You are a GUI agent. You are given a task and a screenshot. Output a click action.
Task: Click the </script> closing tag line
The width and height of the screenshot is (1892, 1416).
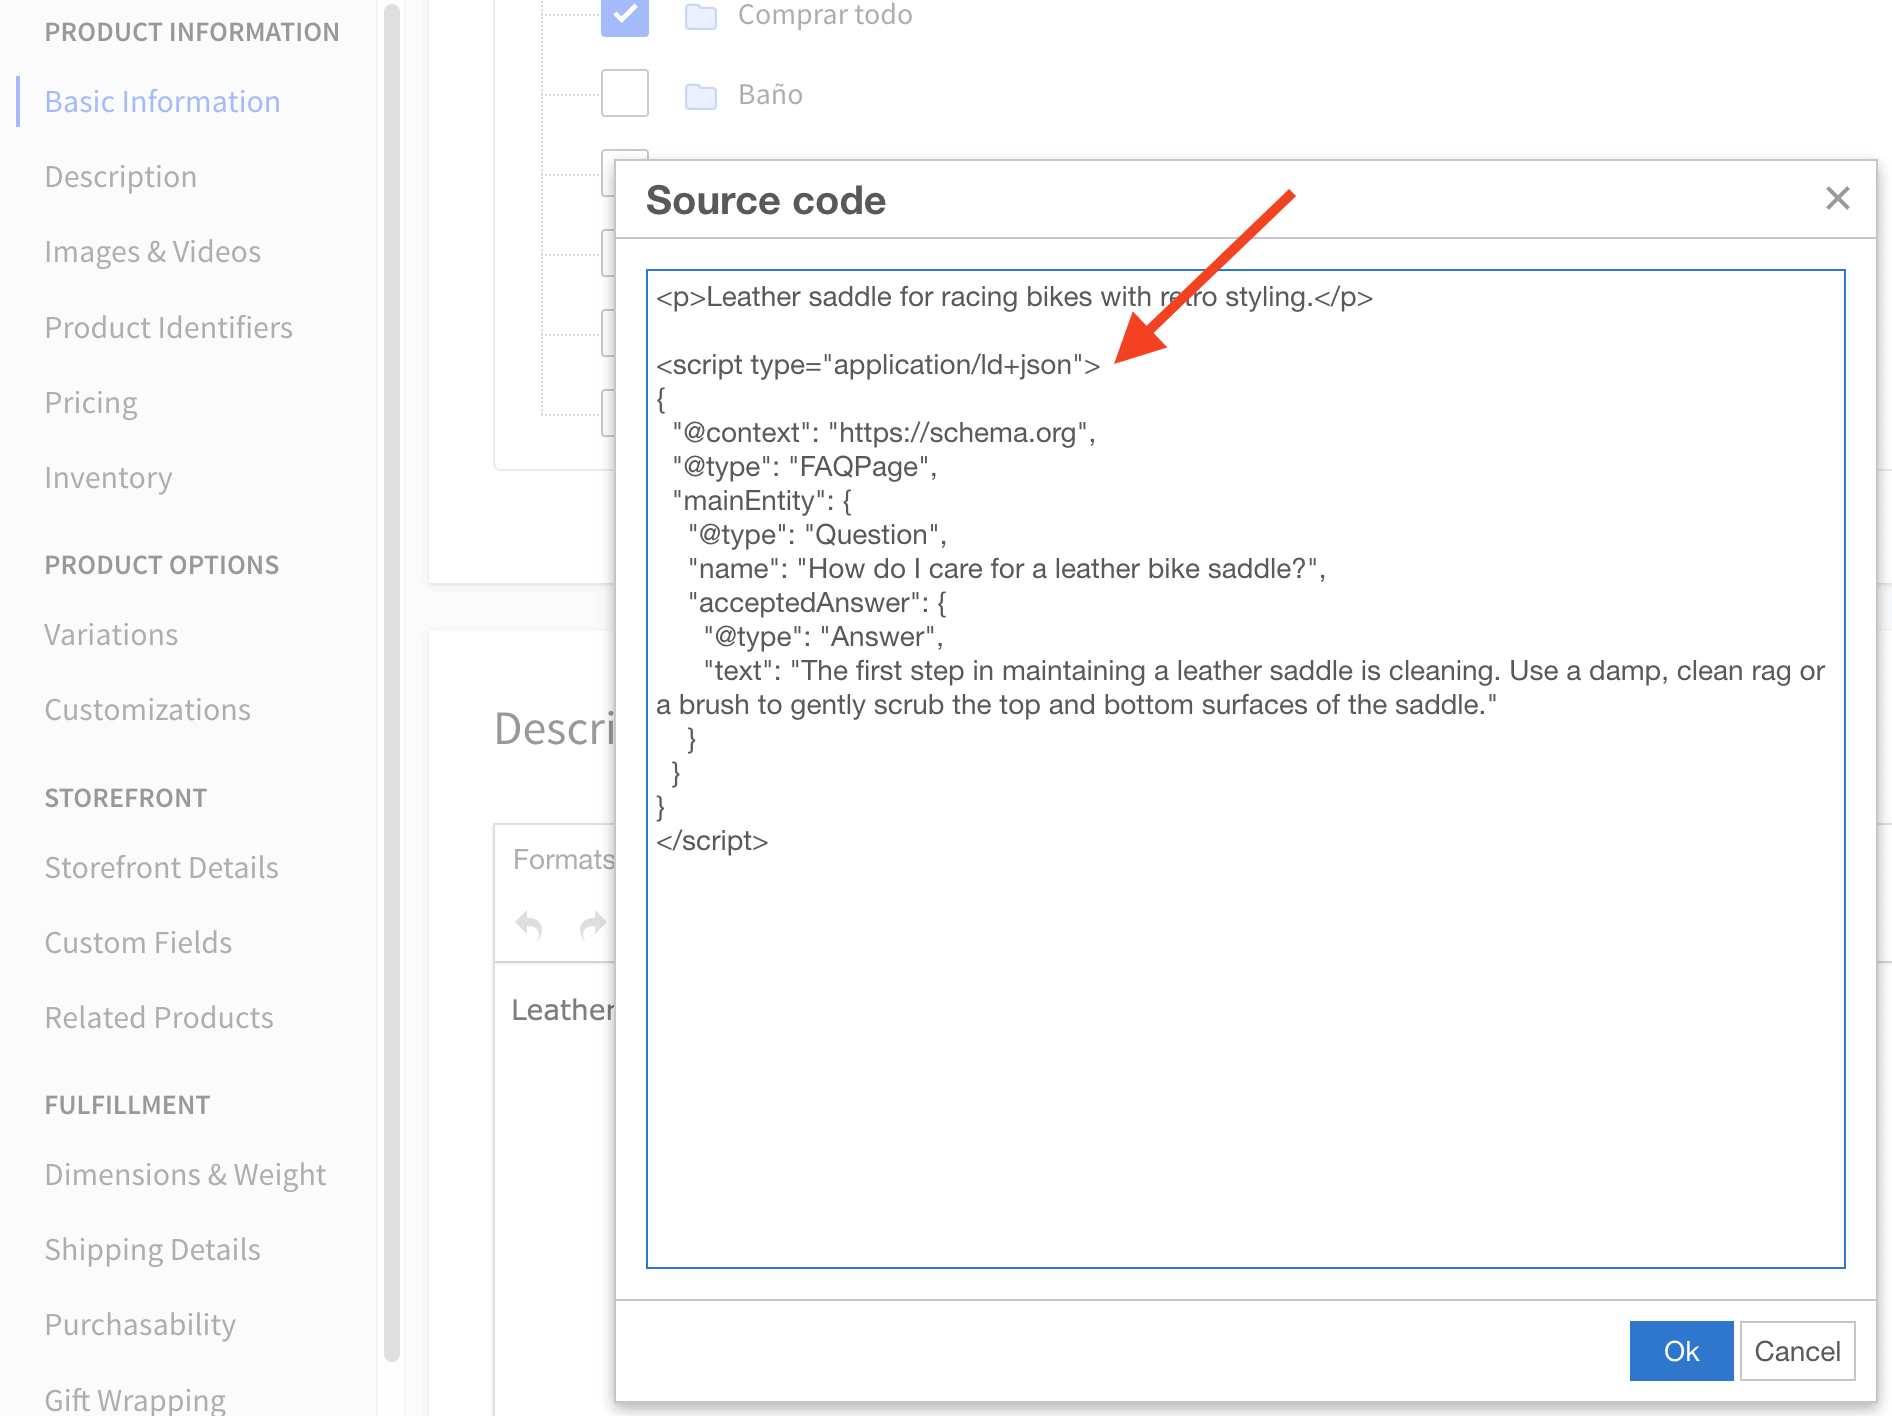coord(712,841)
